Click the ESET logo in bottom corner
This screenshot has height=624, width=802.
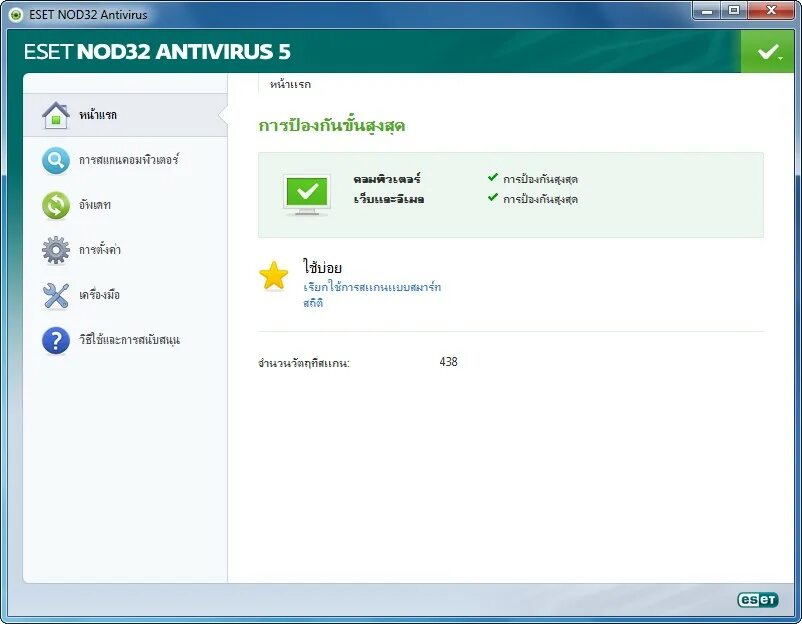(758, 599)
